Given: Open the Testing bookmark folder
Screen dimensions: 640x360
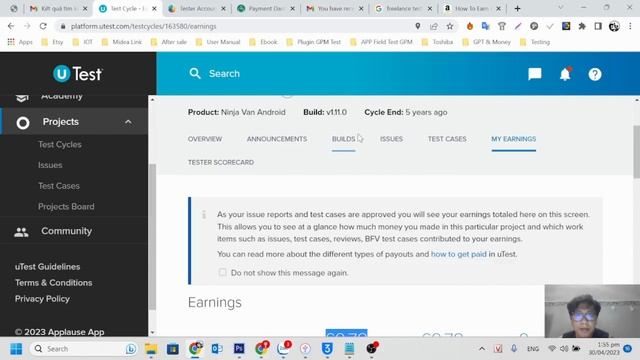Looking at the screenshot, I should 535,42.
